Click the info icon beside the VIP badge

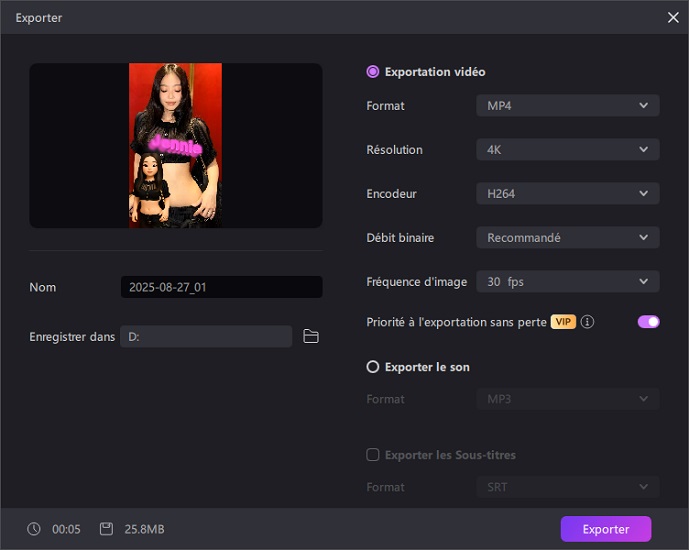coord(587,322)
